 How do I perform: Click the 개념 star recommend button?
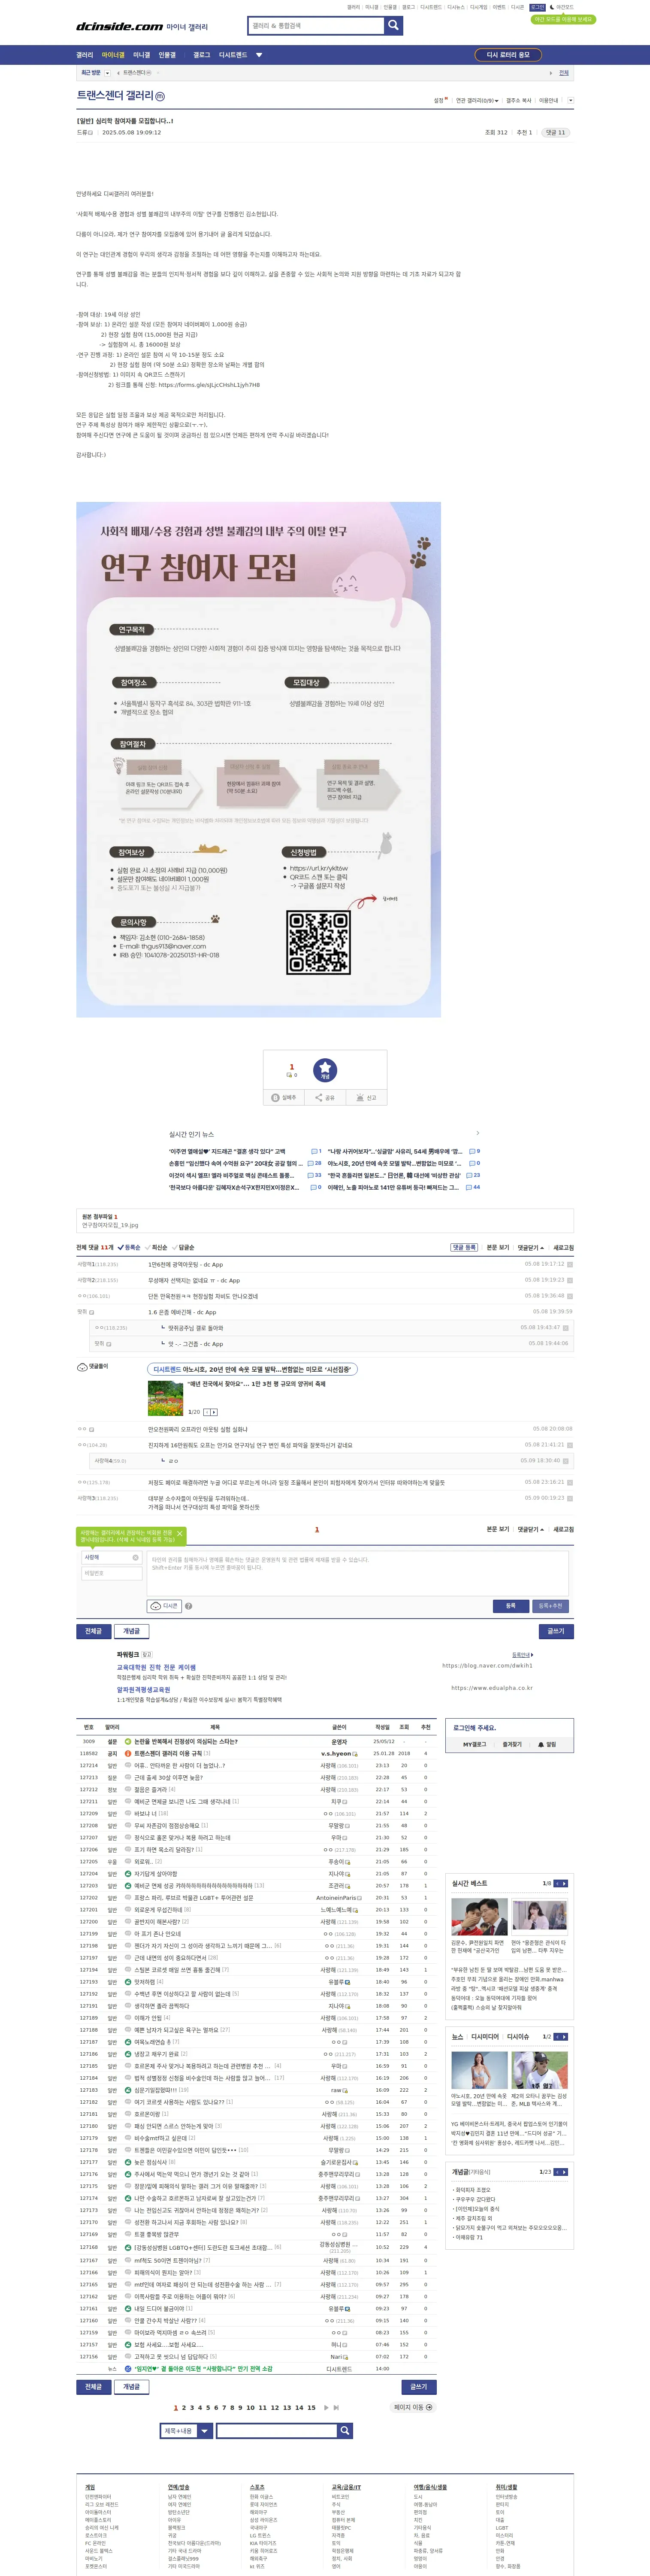[325, 1070]
